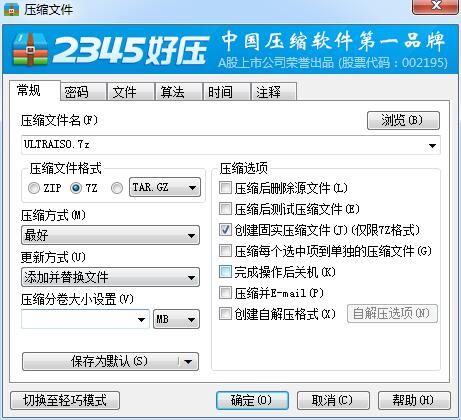Image resolution: width=461 pixels, height=420 pixels.
Task: Open the TAR.GZ format dropdown
Action: click(165, 187)
